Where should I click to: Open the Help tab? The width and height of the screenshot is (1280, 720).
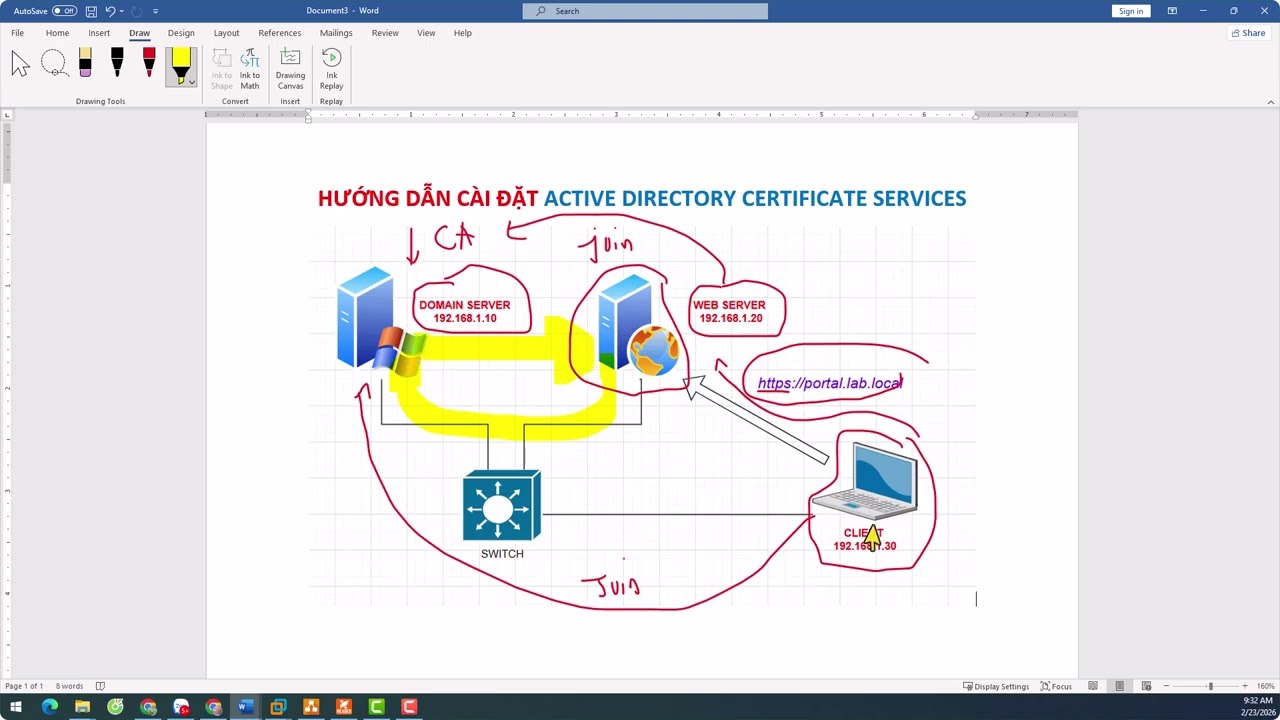point(462,33)
